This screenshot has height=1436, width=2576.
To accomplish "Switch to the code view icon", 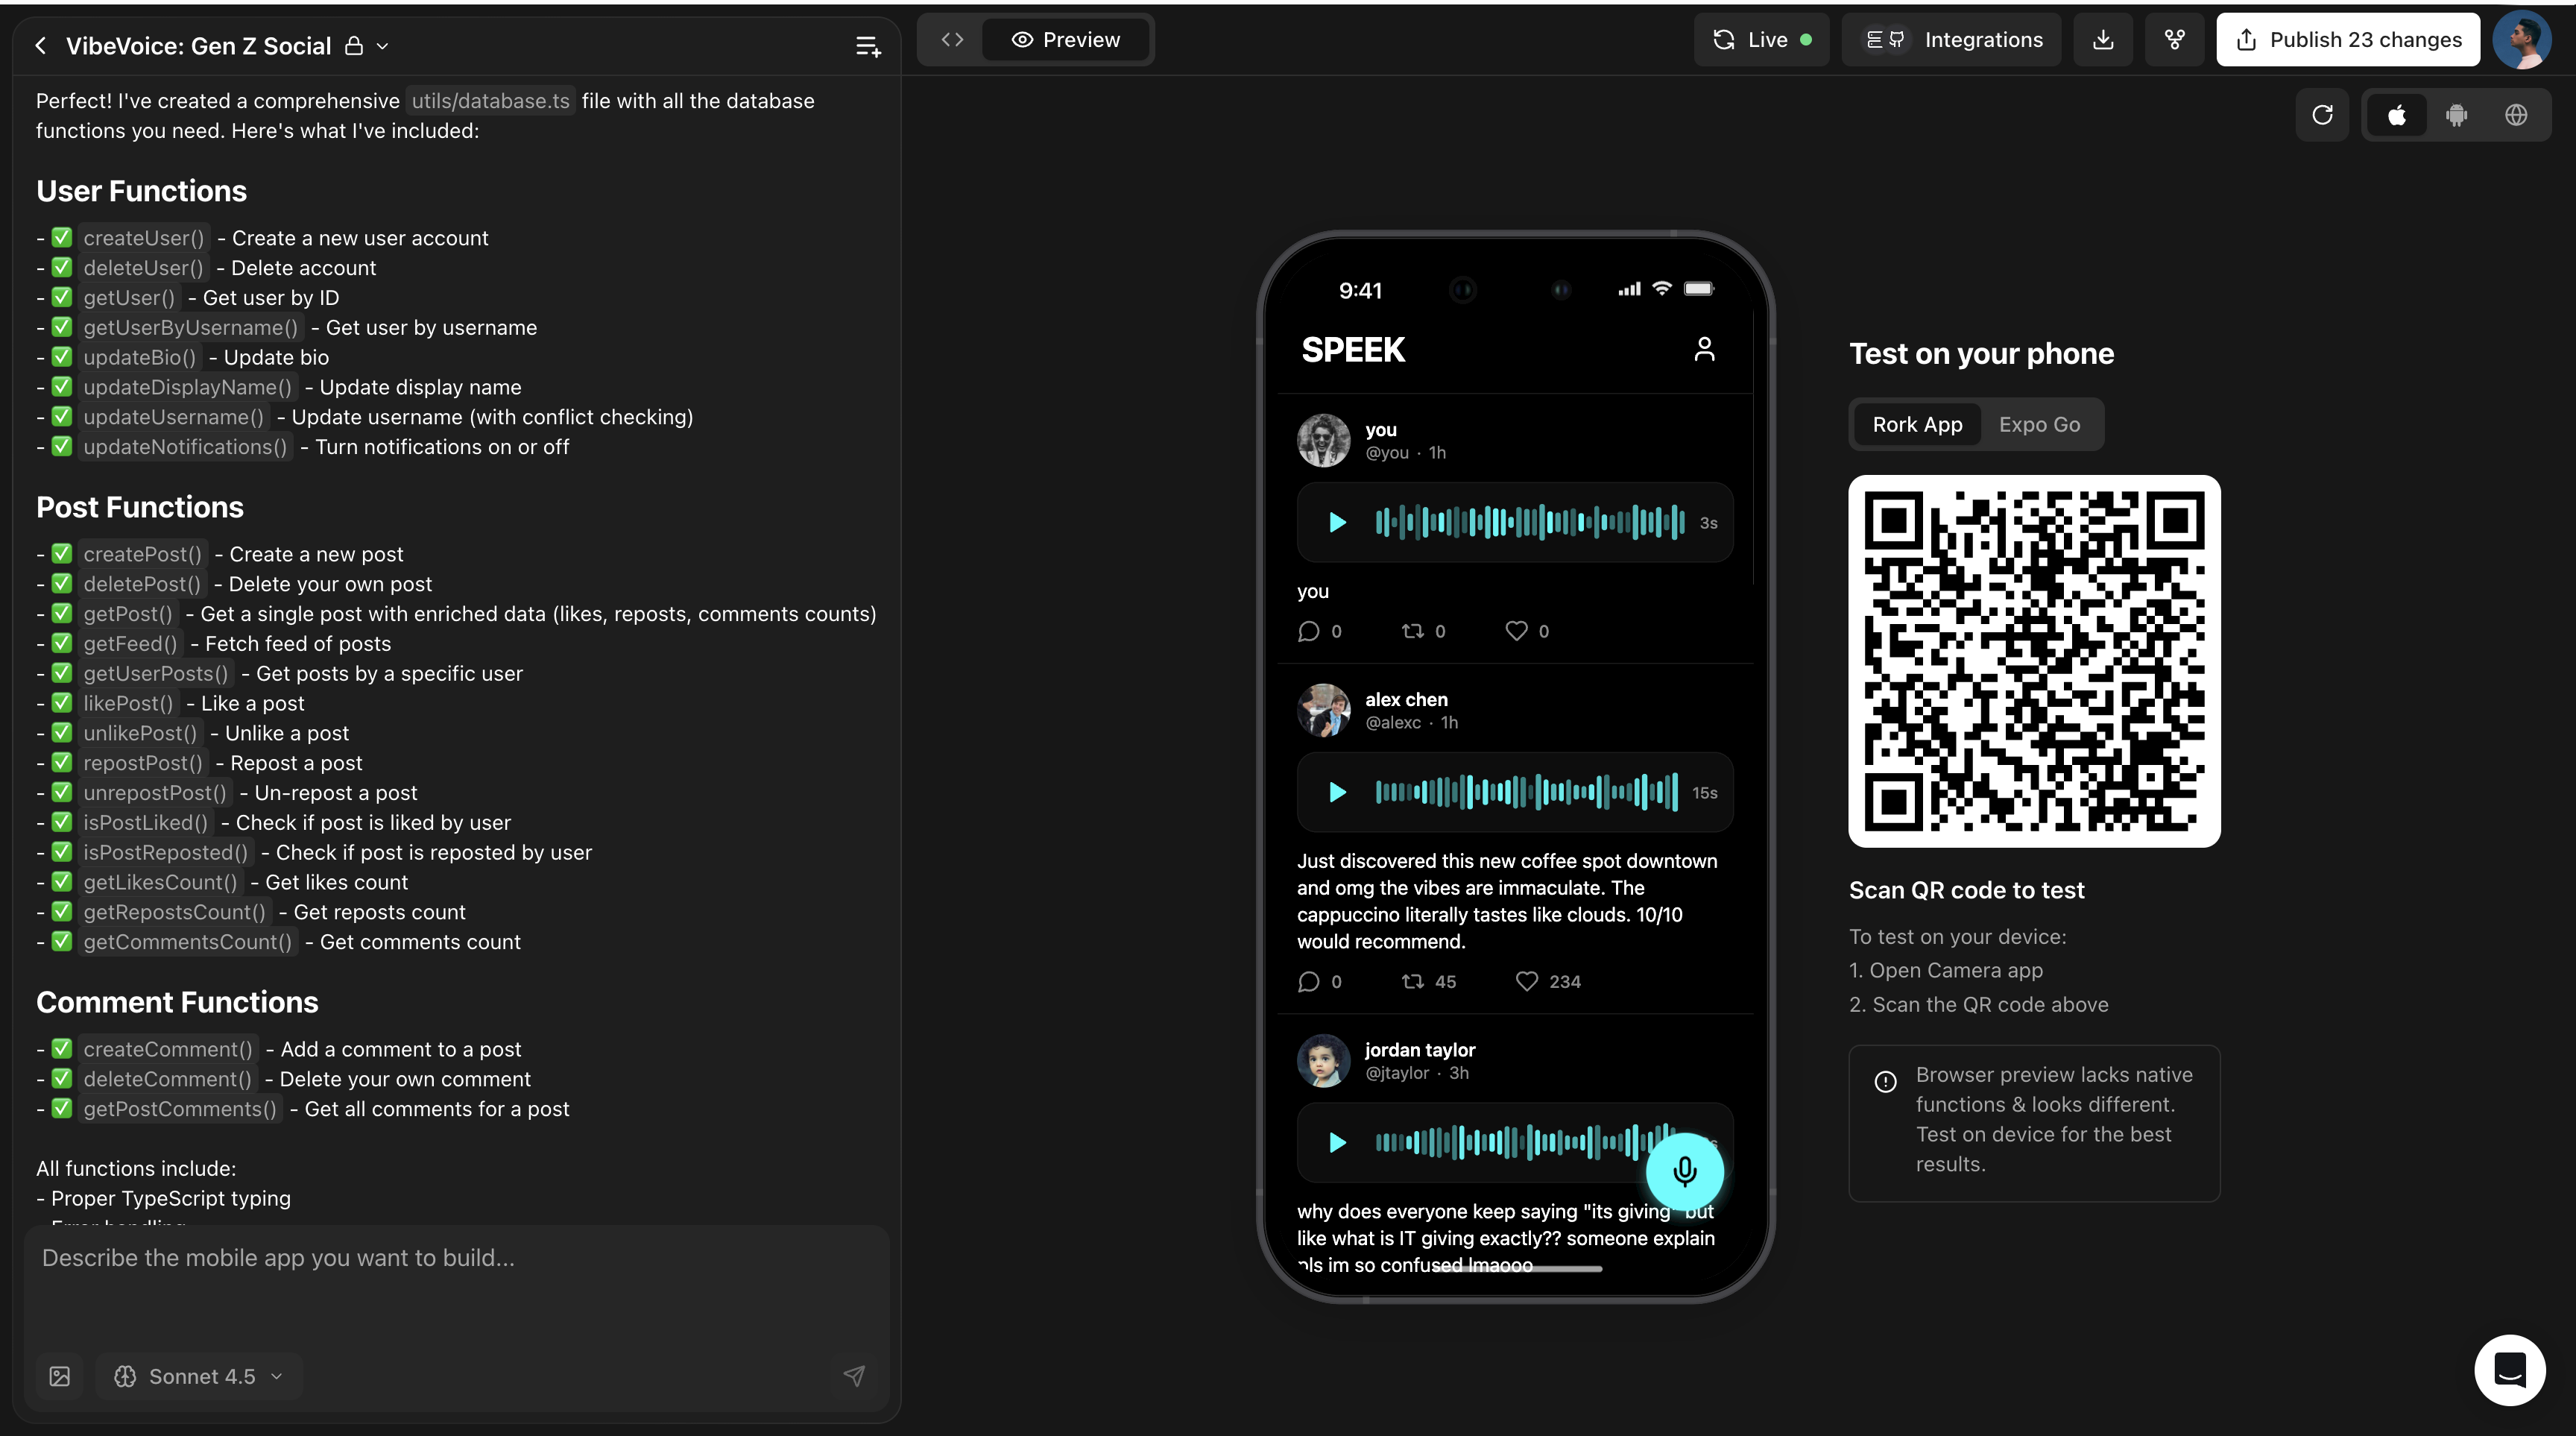I will pyautogui.click(x=952, y=40).
